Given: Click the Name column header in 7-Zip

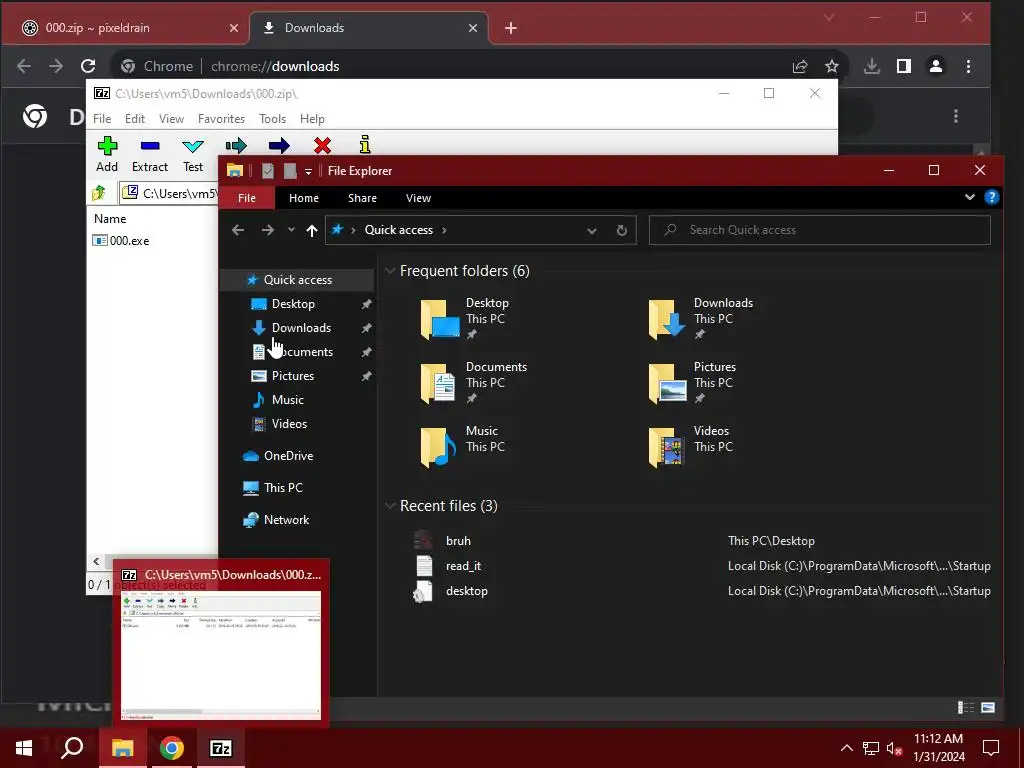Looking at the screenshot, I should pyautogui.click(x=110, y=219).
